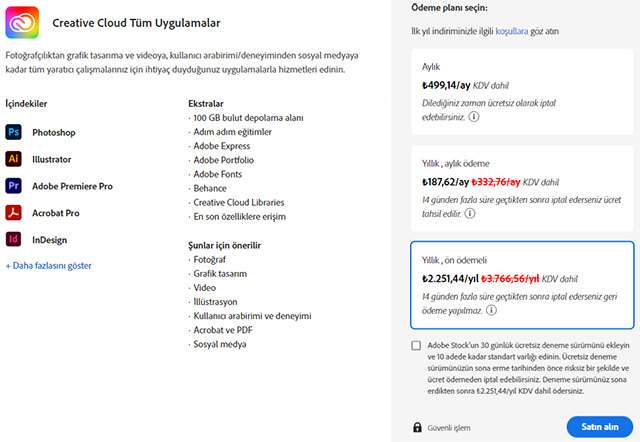
Task: Open info icon in Aylık plan
Action: tap(474, 116)
